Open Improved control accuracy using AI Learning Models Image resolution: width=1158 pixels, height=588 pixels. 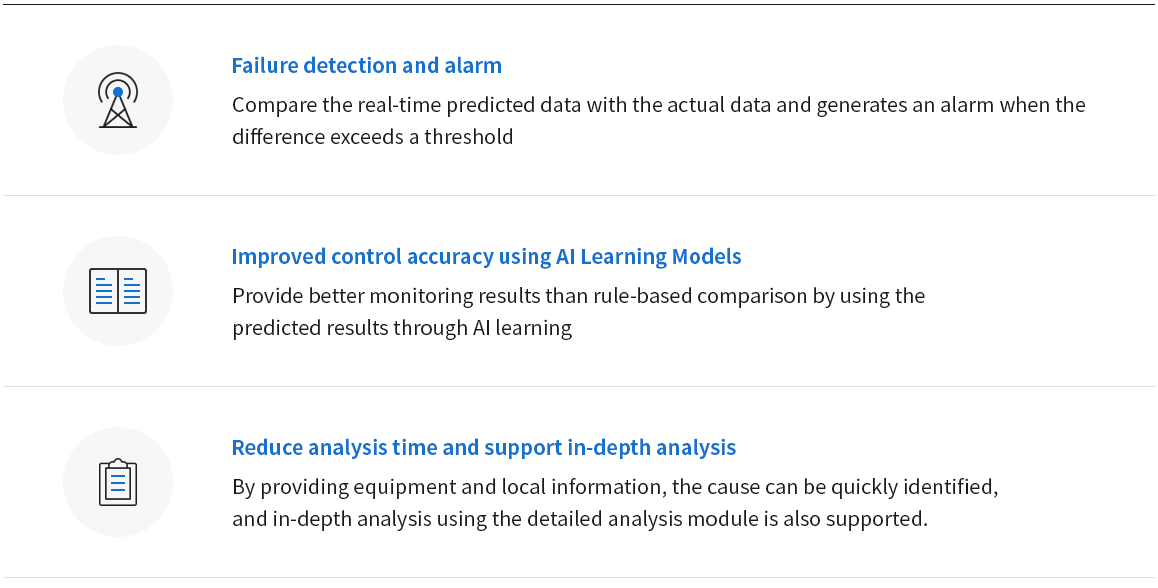click(x=486, y=256)
